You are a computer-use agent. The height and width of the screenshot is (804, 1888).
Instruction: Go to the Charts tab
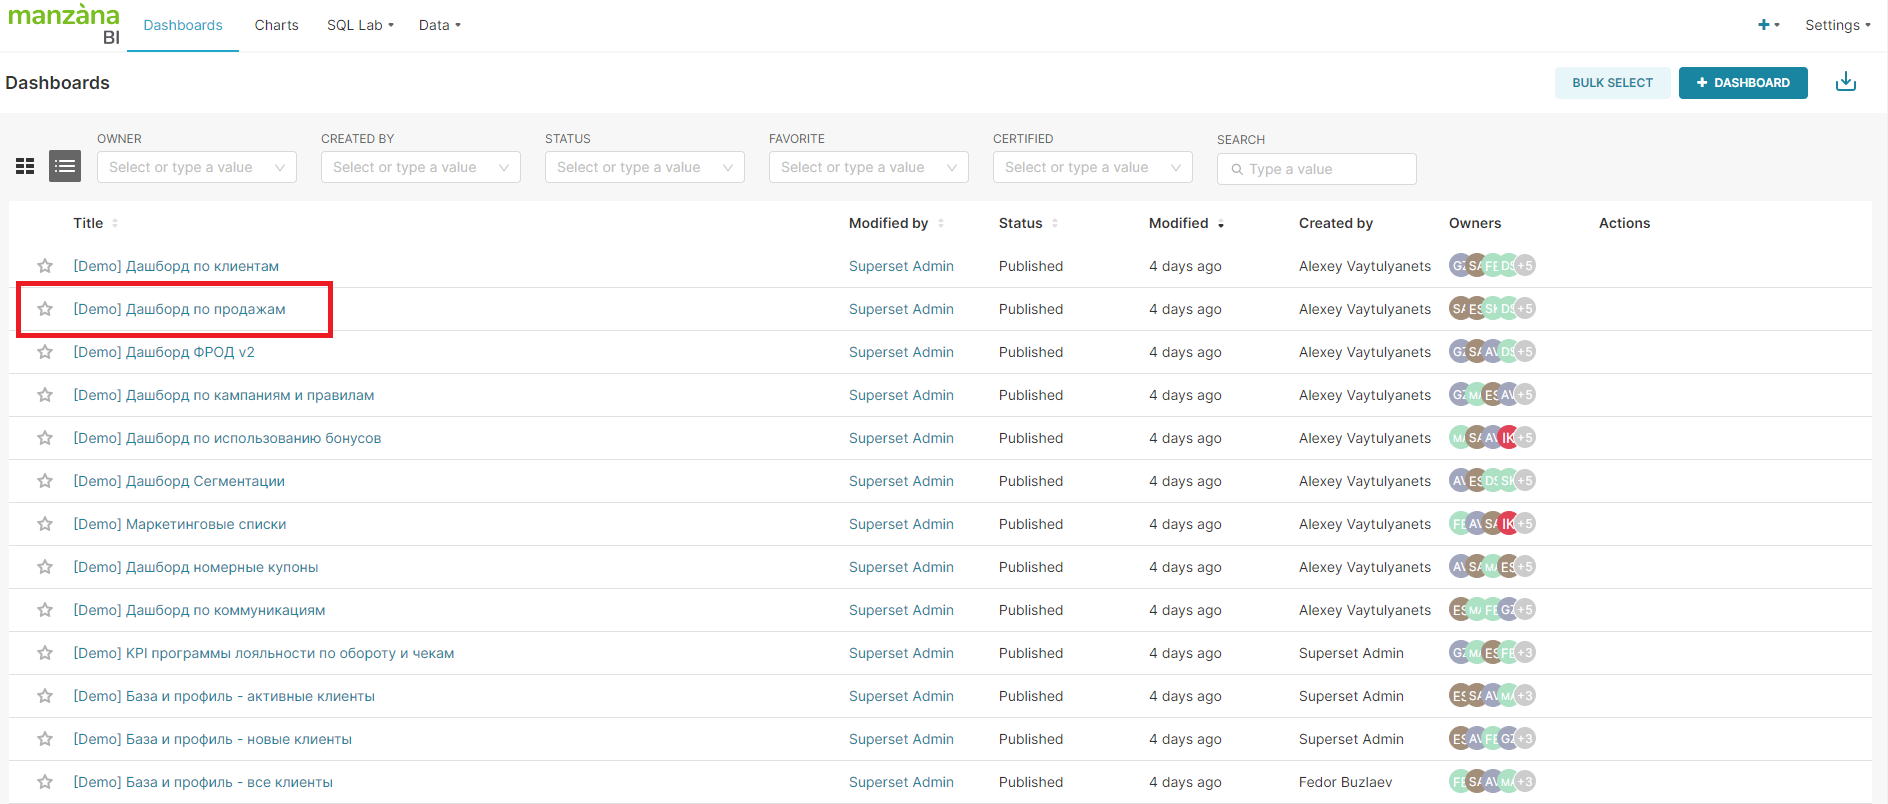276,25
